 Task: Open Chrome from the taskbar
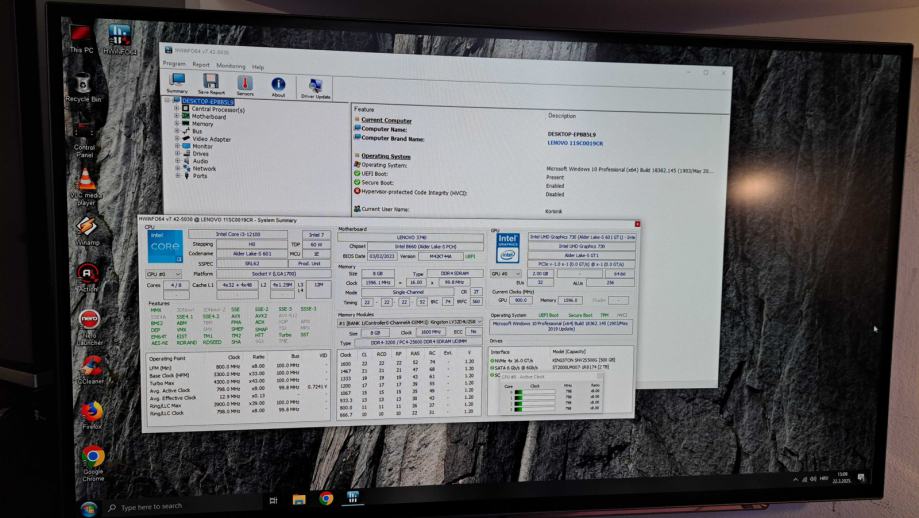click(x=326, y=498)
